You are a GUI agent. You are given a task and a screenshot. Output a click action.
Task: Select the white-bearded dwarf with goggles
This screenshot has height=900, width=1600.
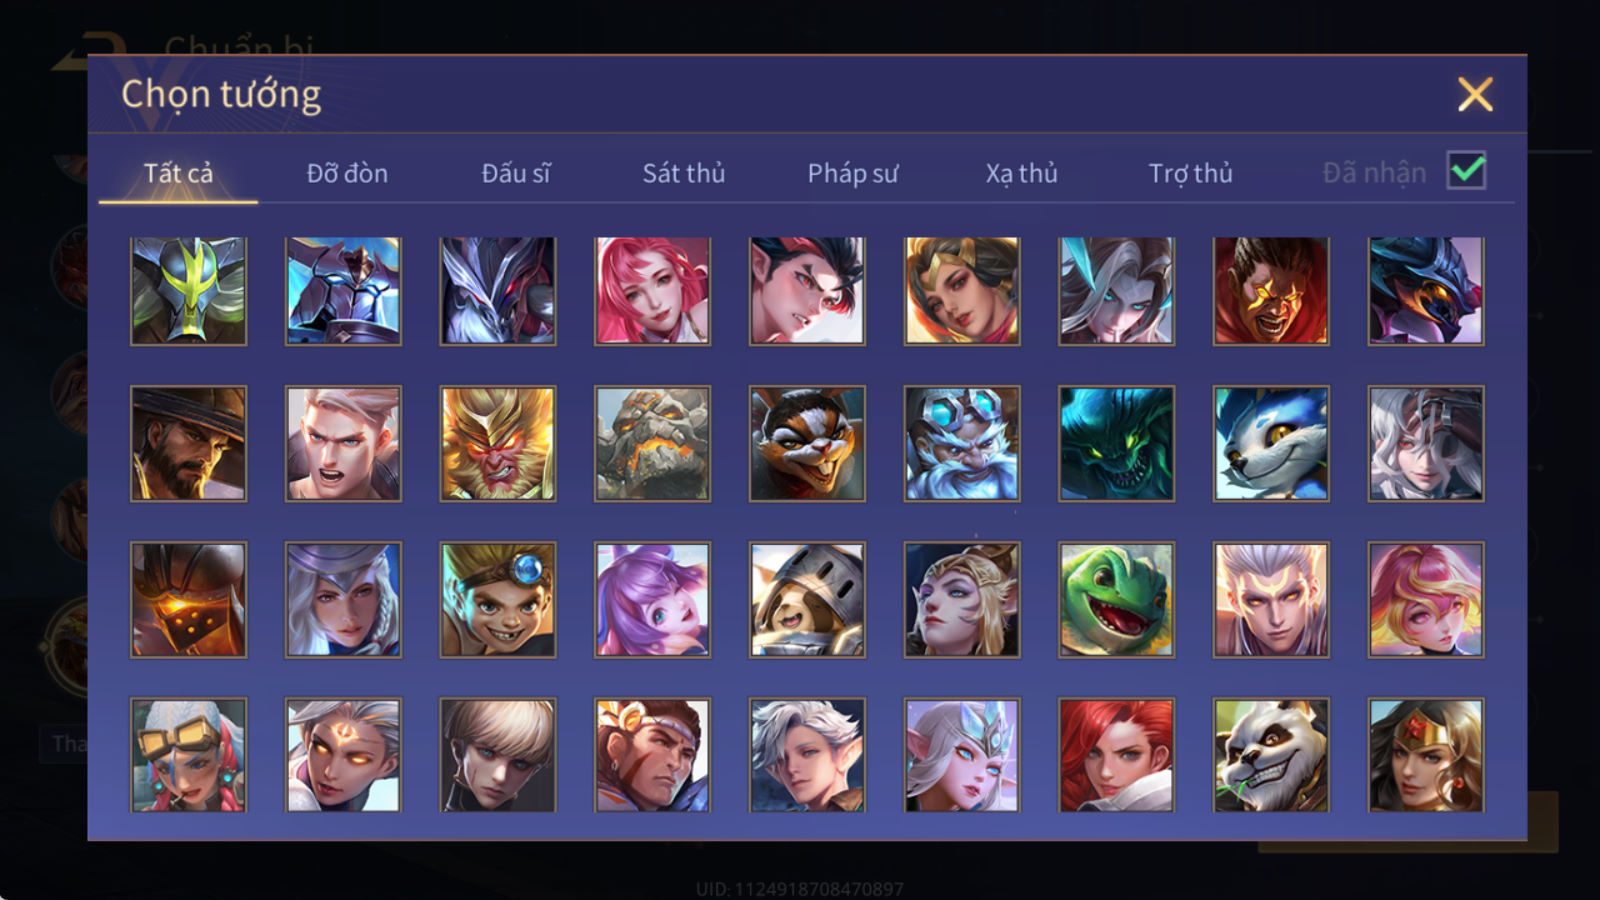(x=962, y=444)
